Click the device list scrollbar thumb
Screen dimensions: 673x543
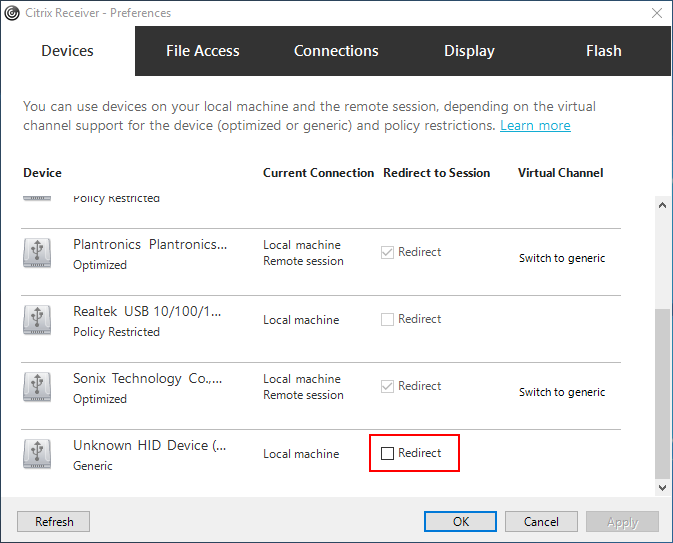662,394
